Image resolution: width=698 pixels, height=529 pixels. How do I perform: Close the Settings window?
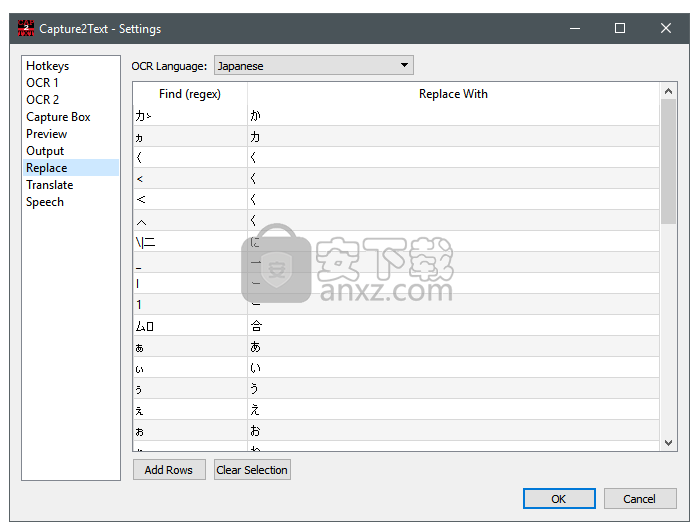(666, 28)
